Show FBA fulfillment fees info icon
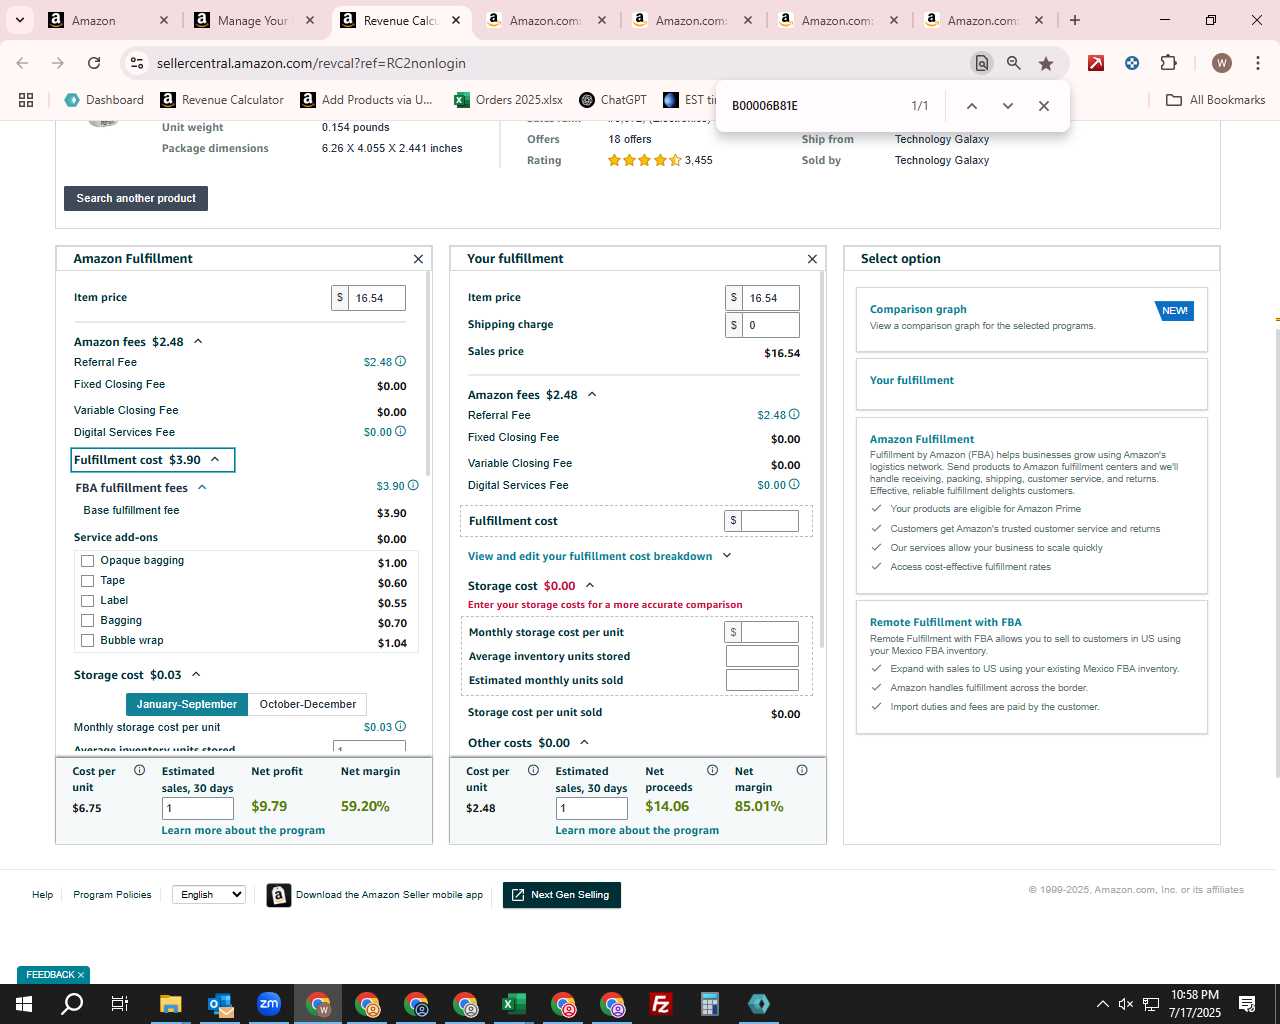This screenshot has height=1024, width=1280. point(413,486)
